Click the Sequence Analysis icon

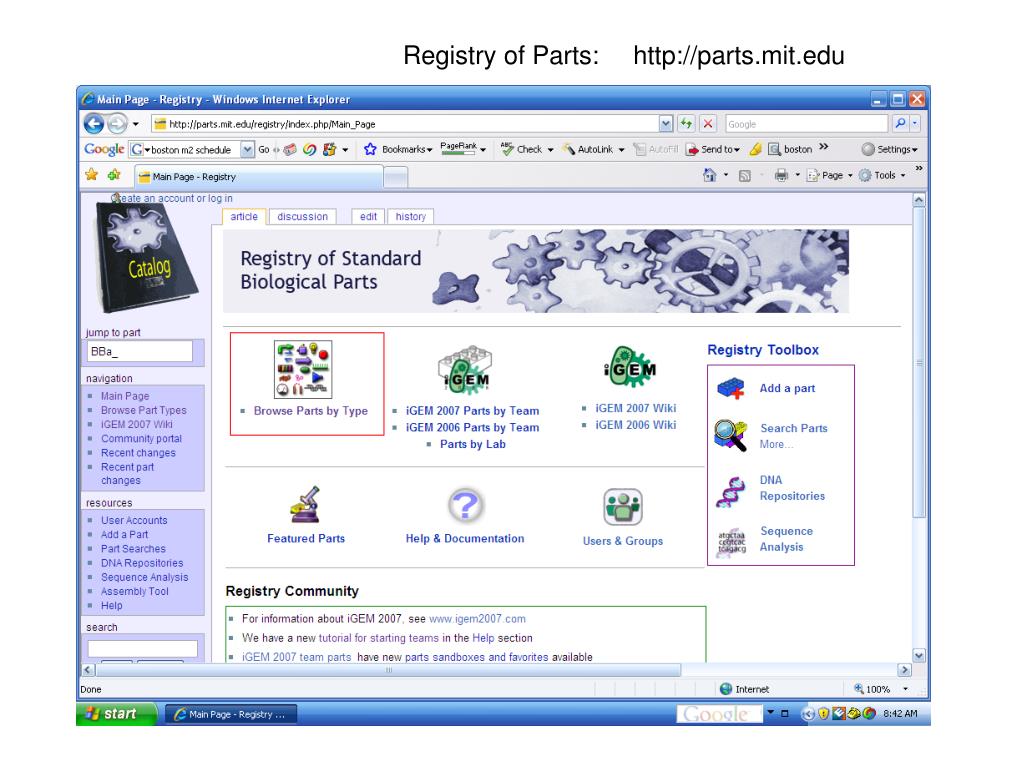tap(731, 541)
